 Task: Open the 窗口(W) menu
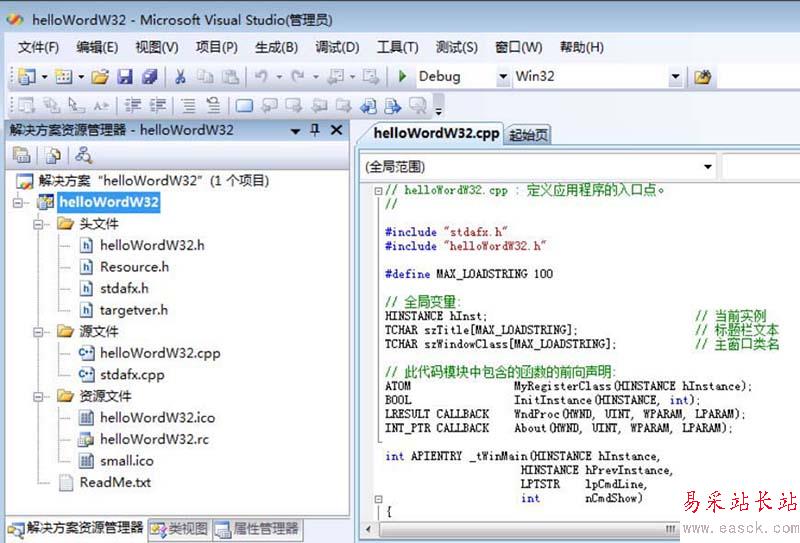[518, 47]
